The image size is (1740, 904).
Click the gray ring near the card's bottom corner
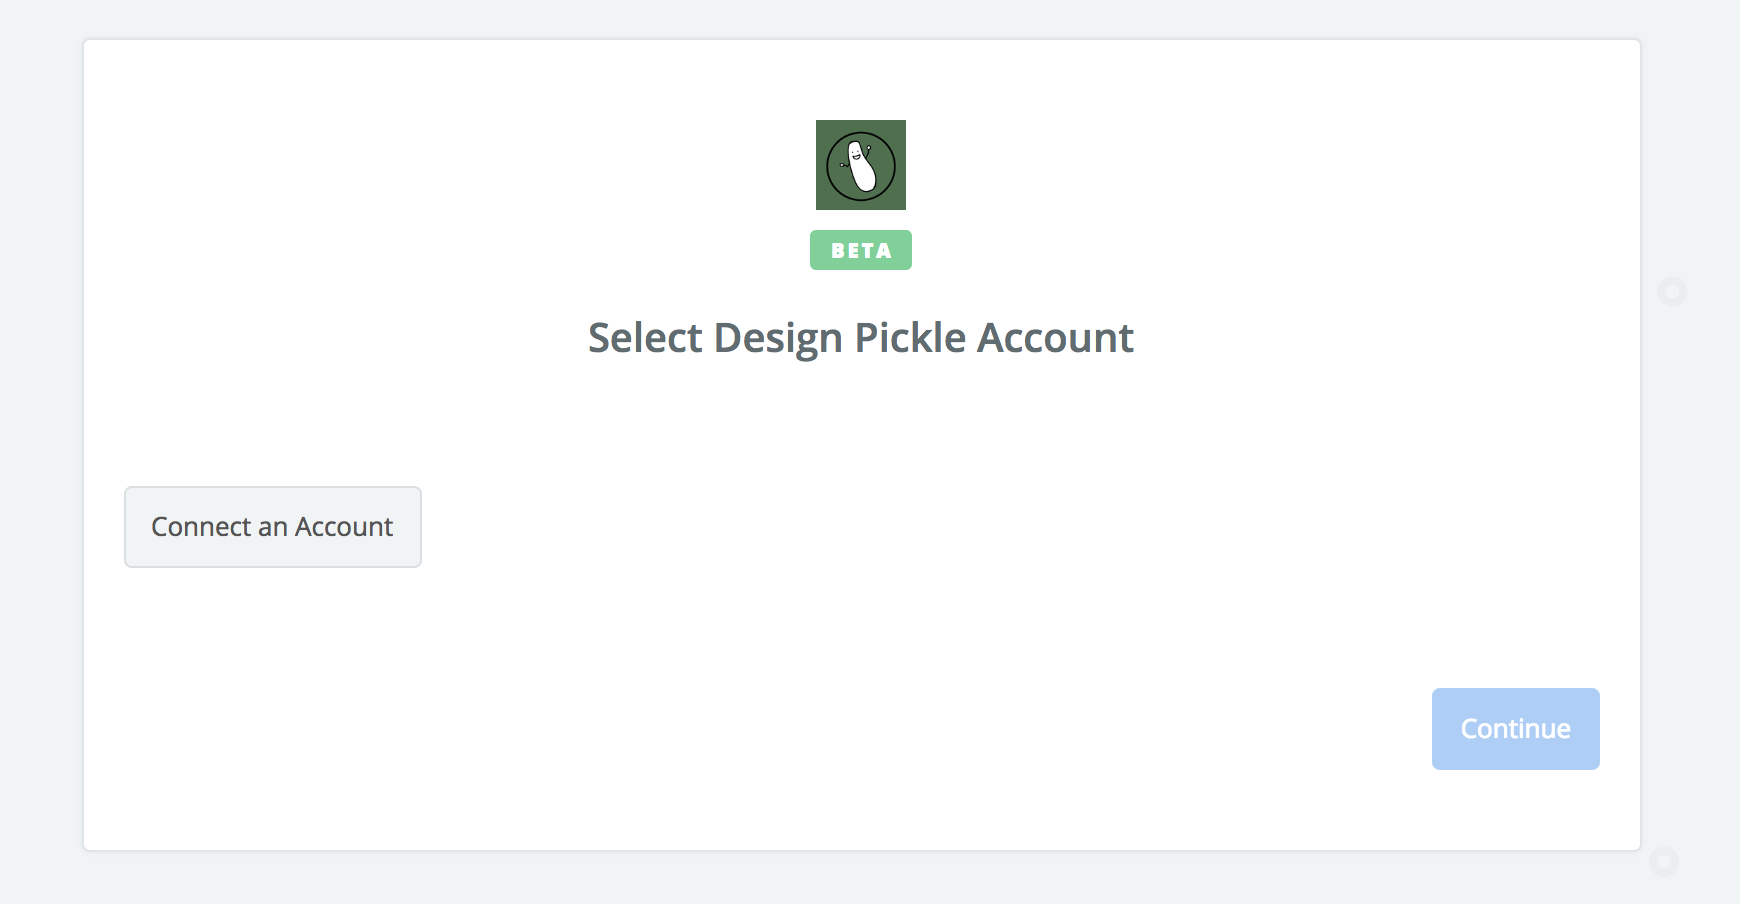coord(1664,861)
